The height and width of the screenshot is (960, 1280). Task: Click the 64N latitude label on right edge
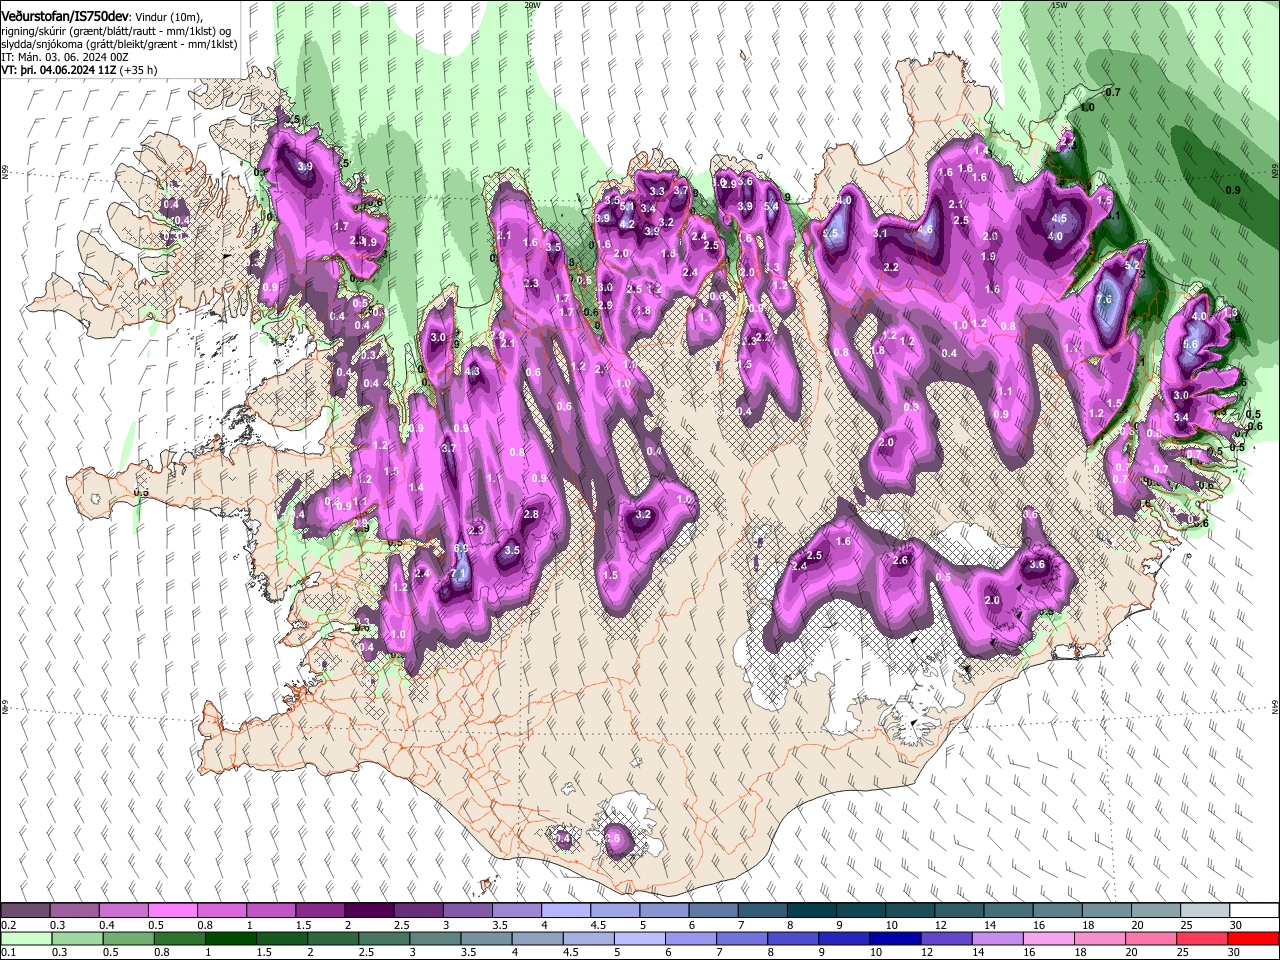[x=1275, y=706]
